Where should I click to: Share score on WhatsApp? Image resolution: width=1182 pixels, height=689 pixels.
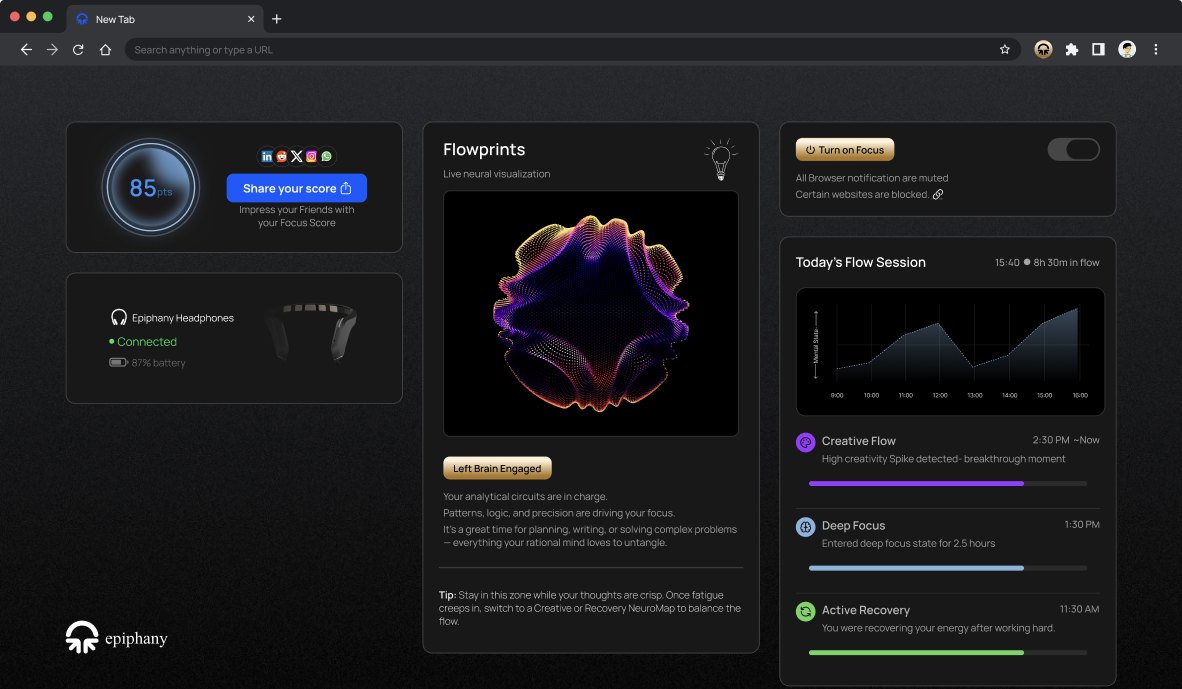coord(326,156)
